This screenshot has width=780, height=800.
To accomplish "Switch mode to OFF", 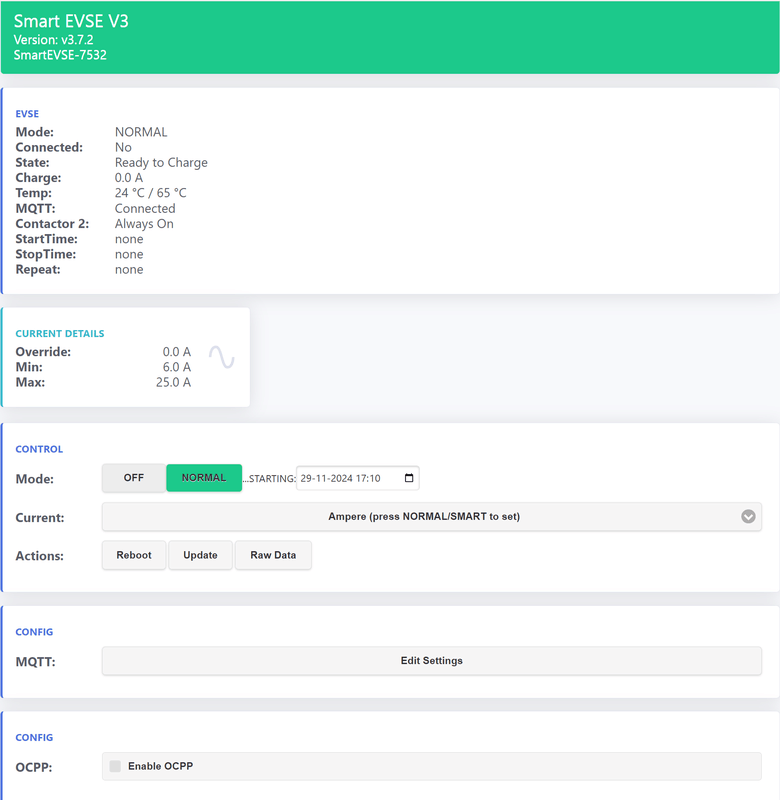I will coord(134,478).
